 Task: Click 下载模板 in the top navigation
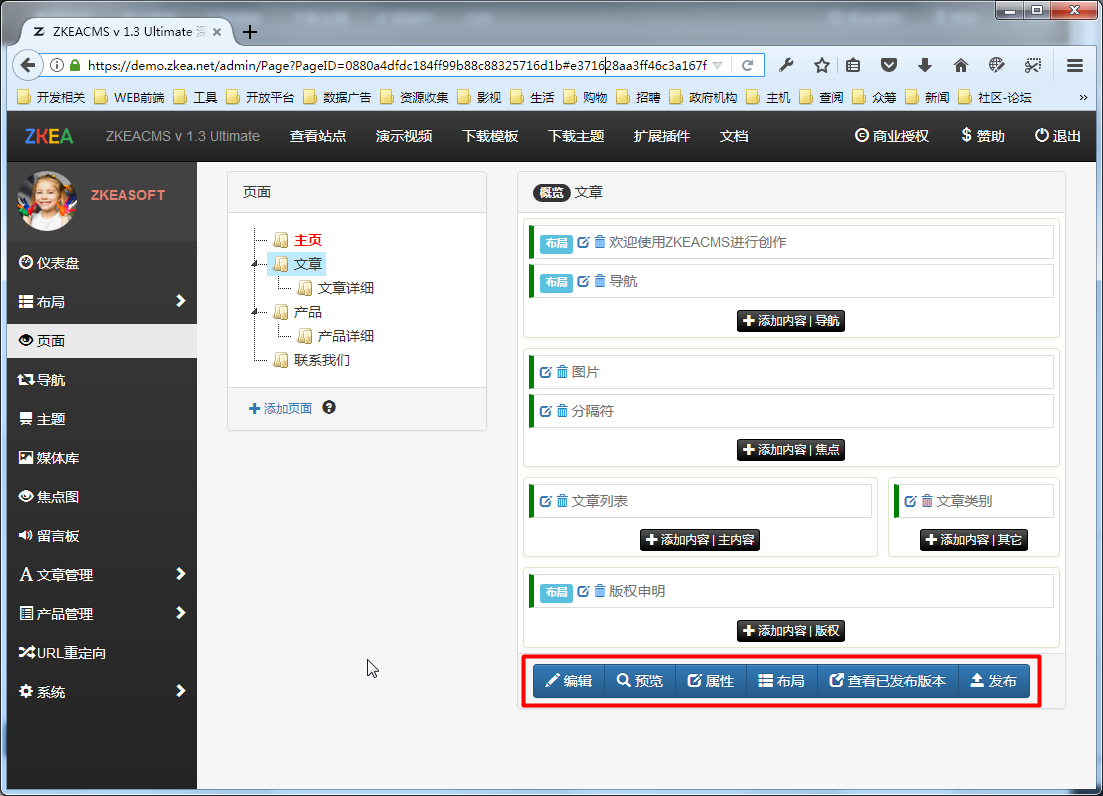[x=490, y=136]
